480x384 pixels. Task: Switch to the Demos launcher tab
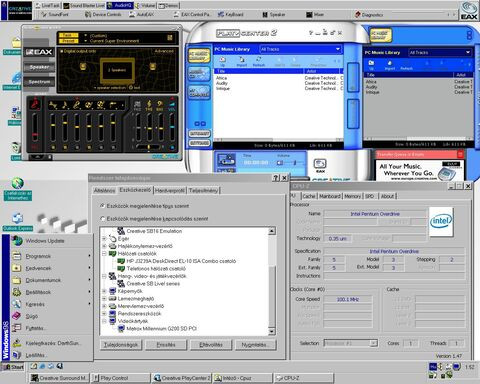168,5
